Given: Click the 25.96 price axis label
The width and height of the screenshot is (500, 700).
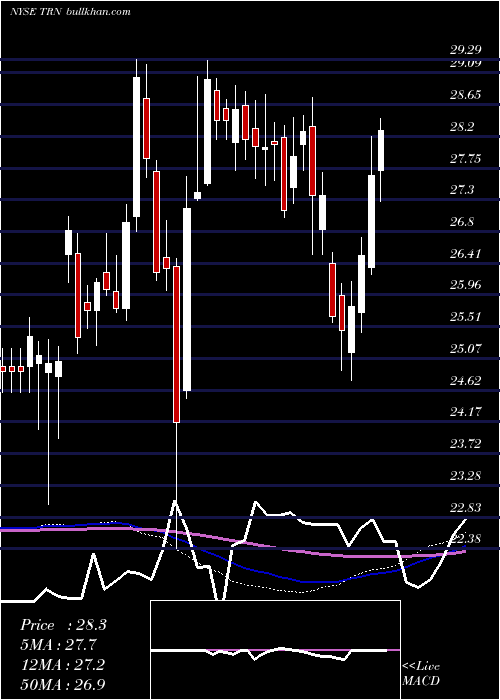Looking at the screenshot, I should point(465,285).
